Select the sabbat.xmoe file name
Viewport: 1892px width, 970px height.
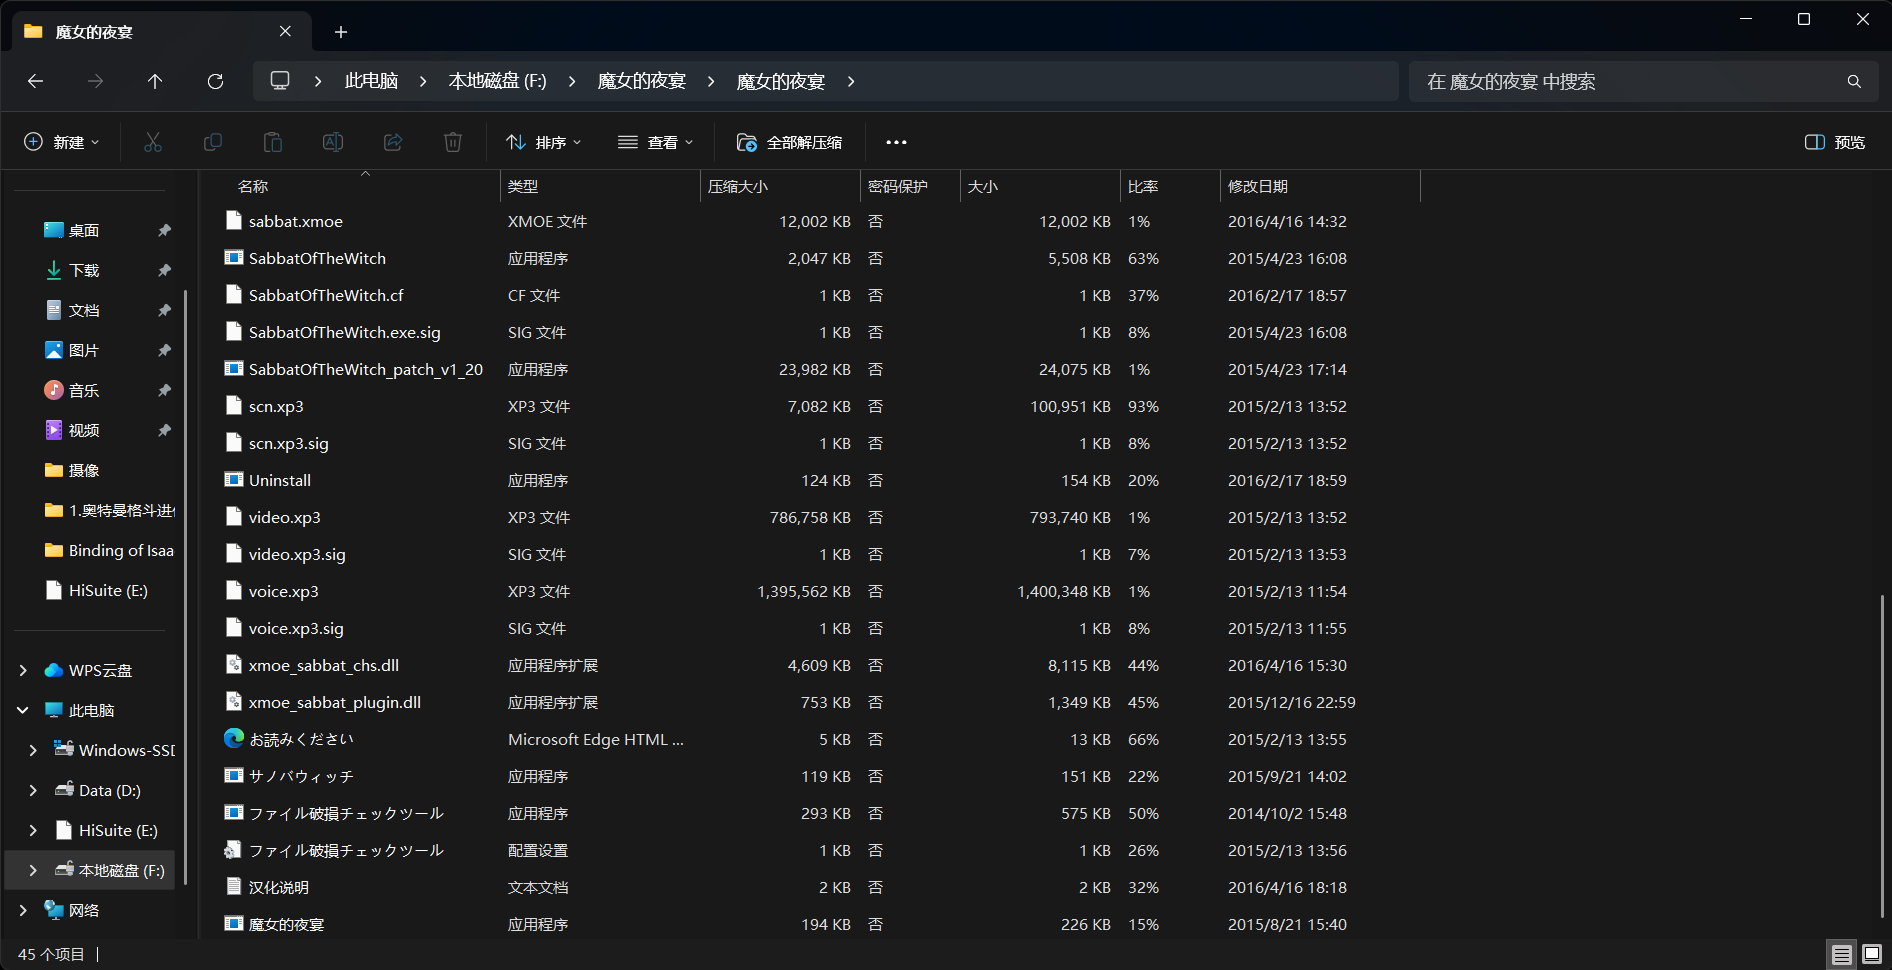tap(296, 221)
